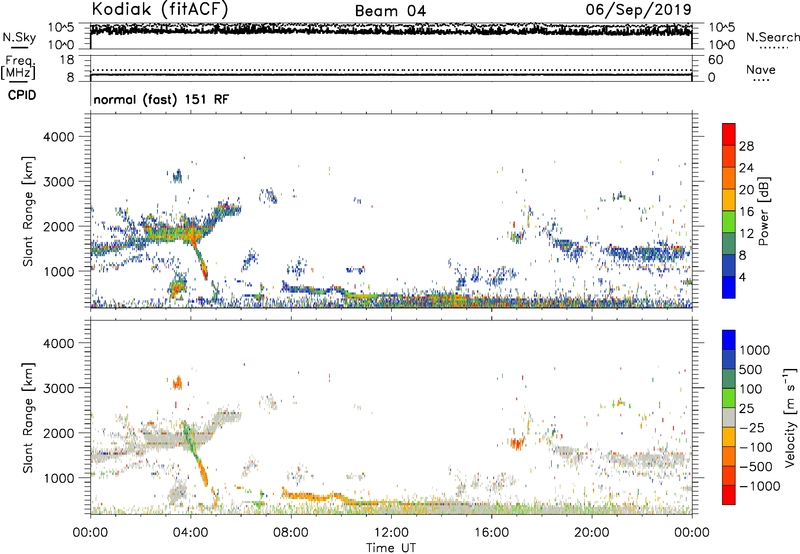The height and width of the screenshot is (554, 800).
Task: Click the noise trace in the N.Sky panel
Action: click(391, 29)
